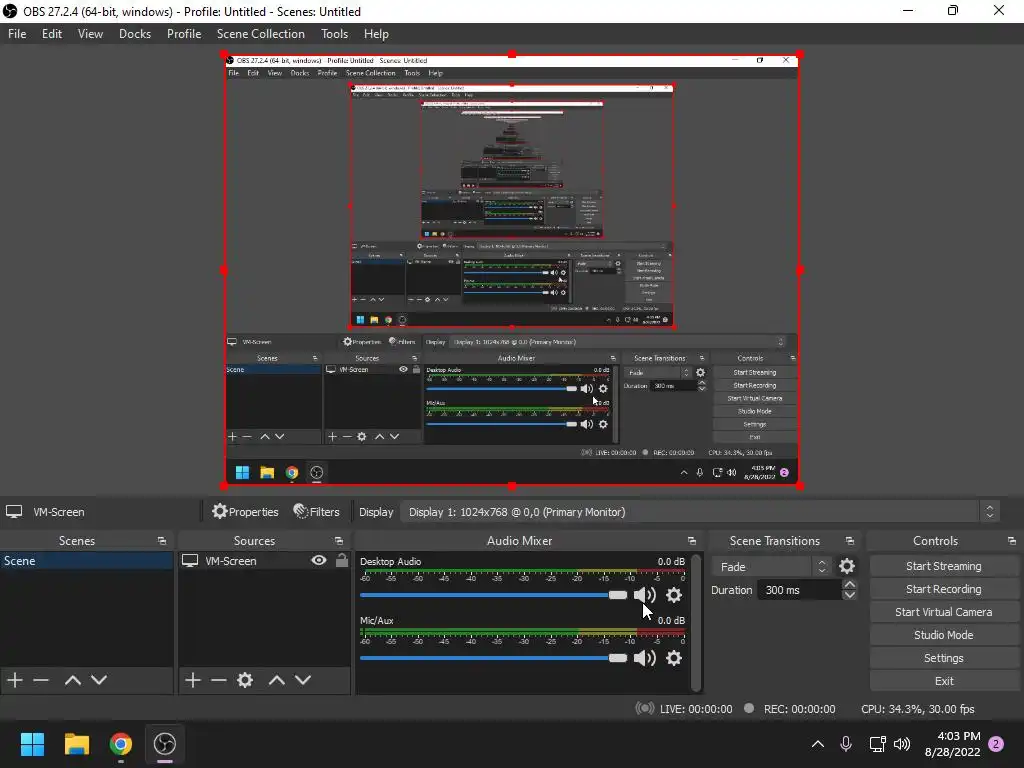Remove selected scene with minus icon
Viewport: 1024px width, 768px height.
(x=41, y=680)
